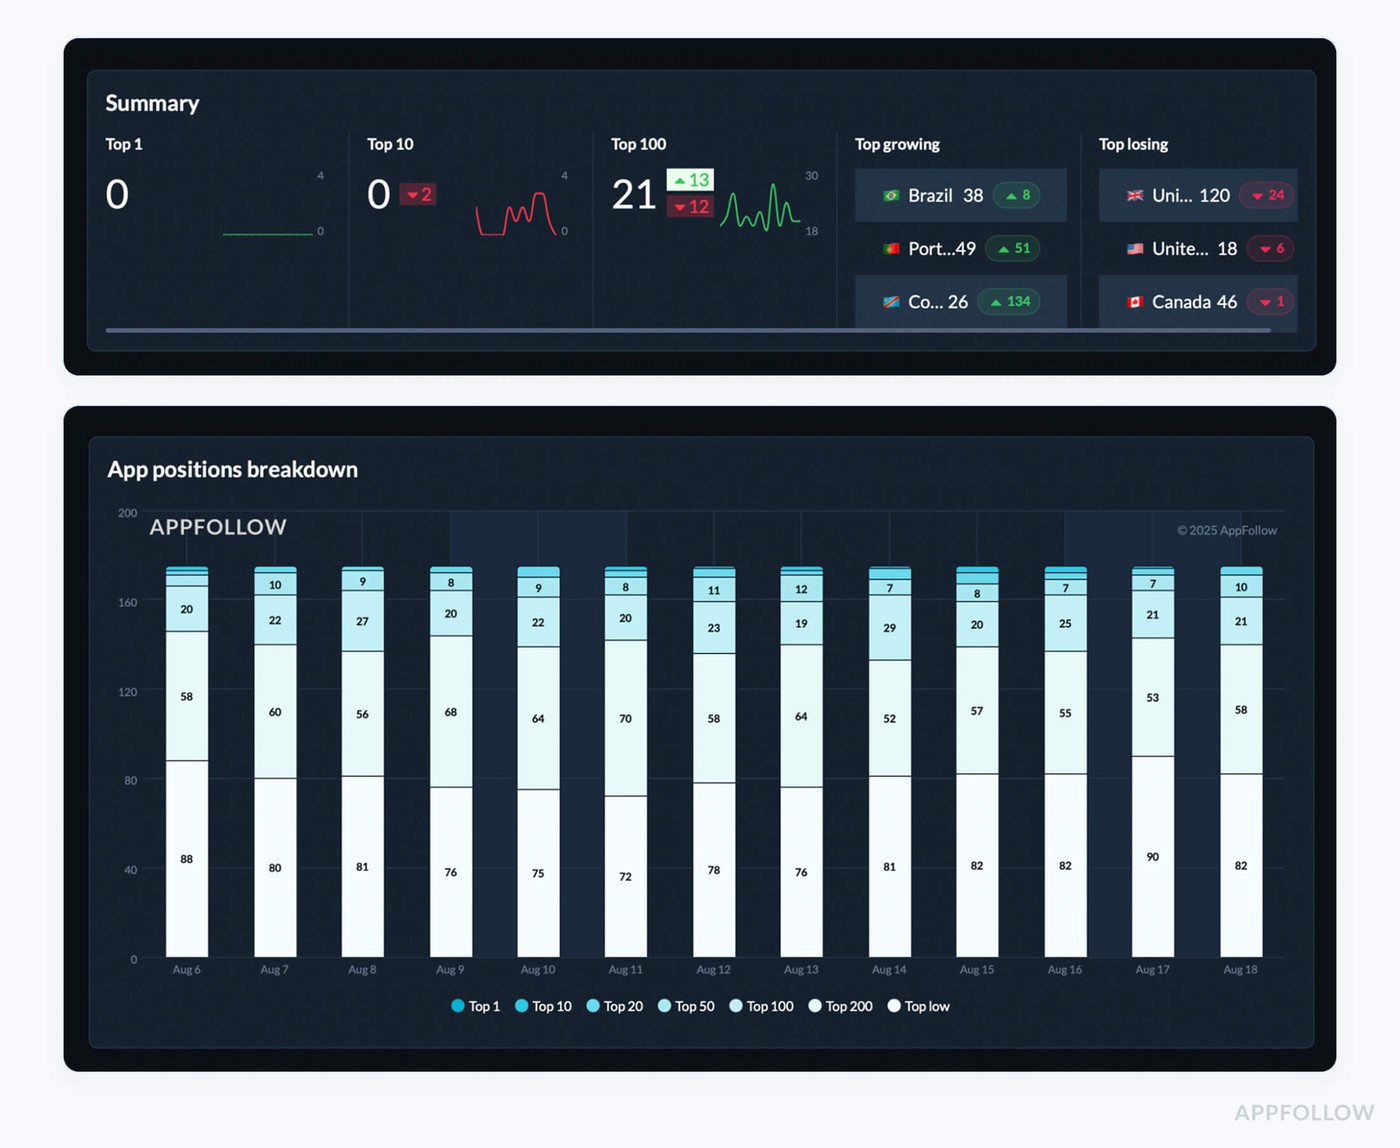Select the Canada flag in Top losing
The width and height of the screenshot is (1400, 1148).
tap(1137, 302)
